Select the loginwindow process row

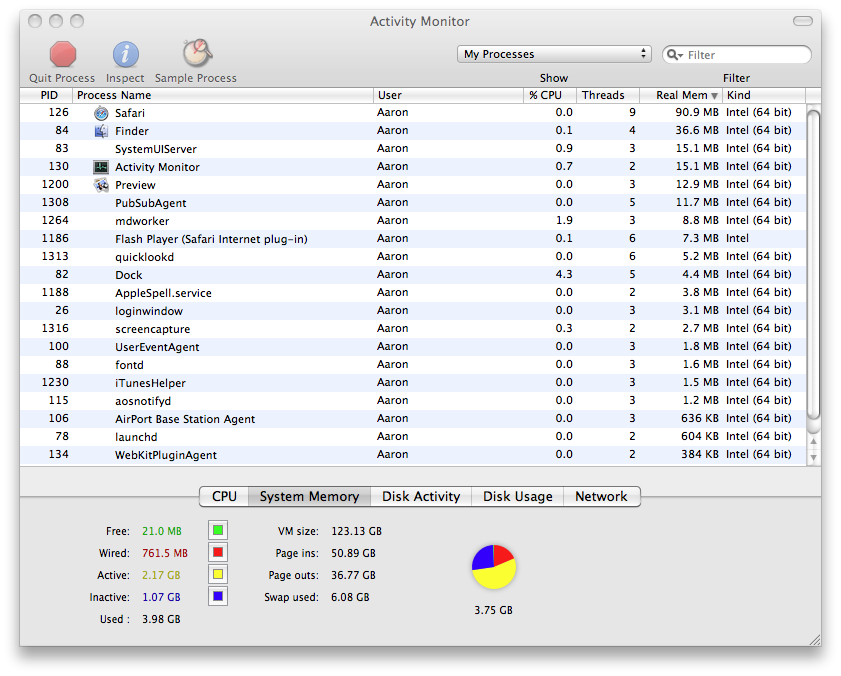413,311
